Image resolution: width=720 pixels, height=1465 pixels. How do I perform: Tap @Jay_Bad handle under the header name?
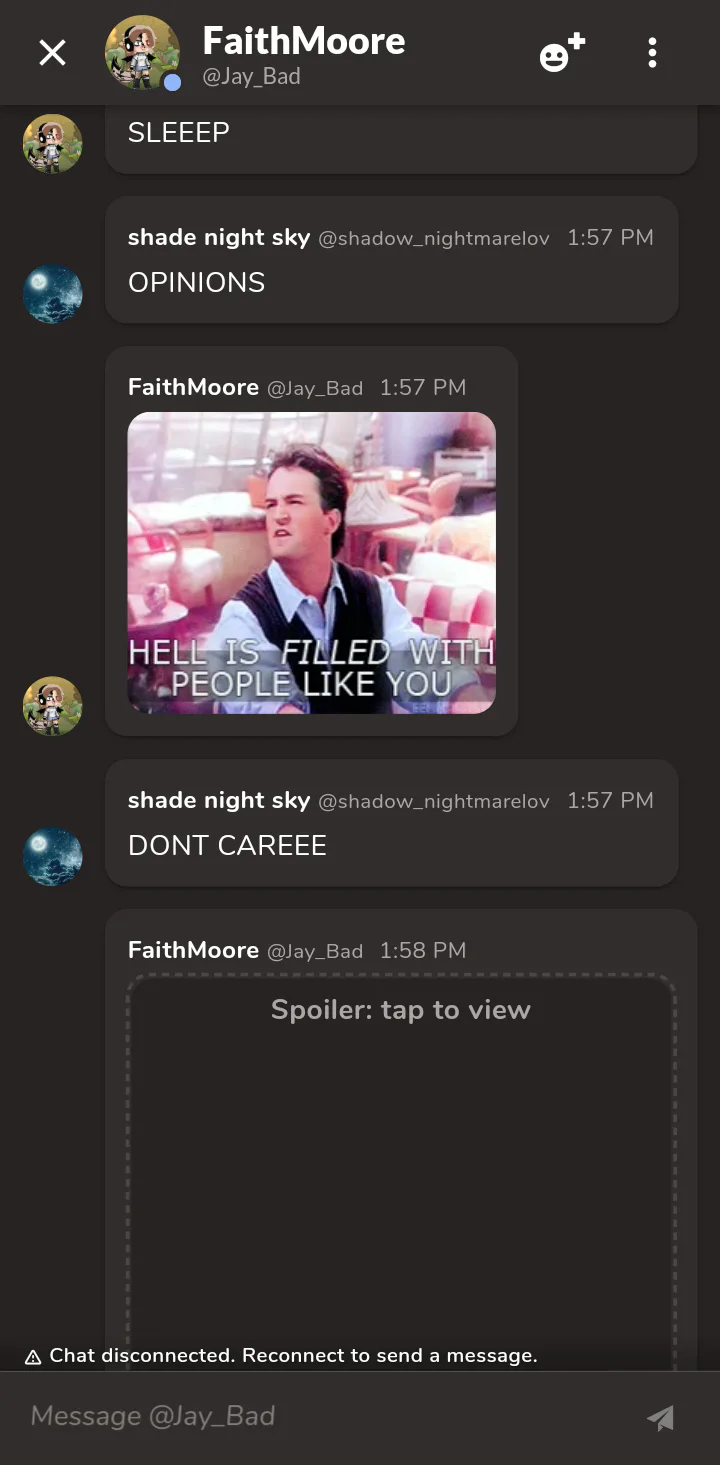pos(251,77)
